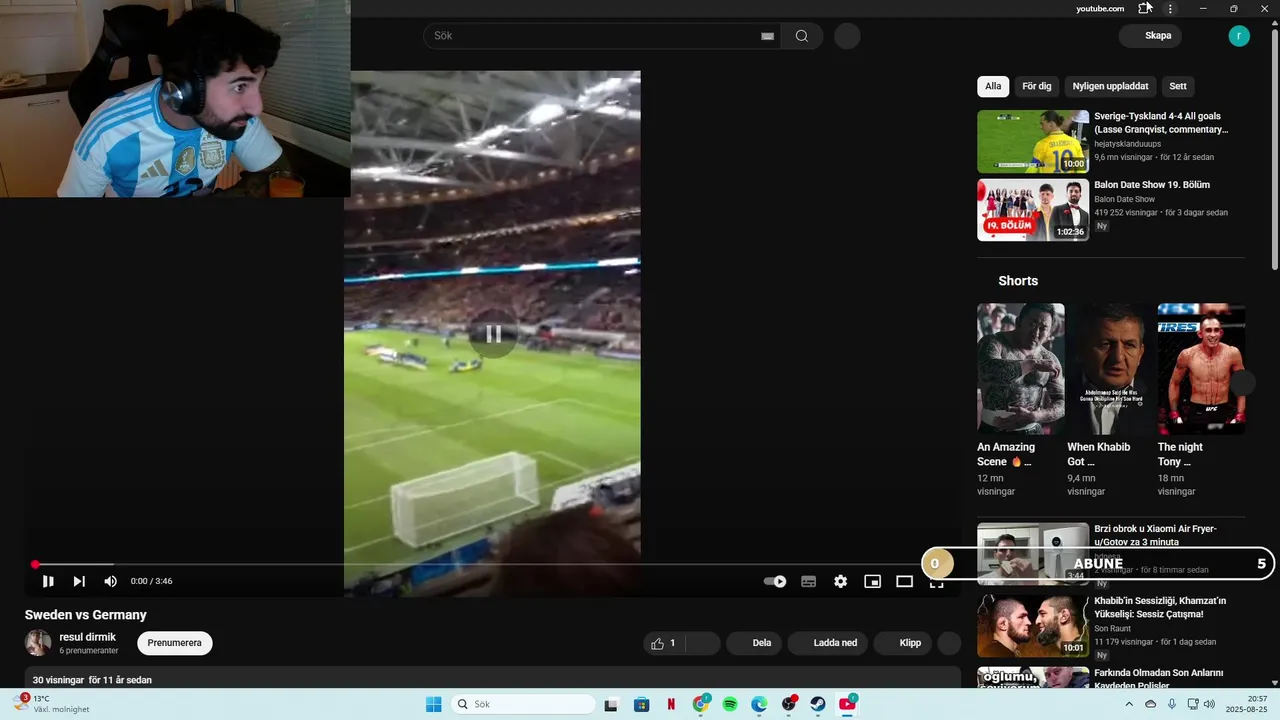Subscribe with the Prenumerera button

tap(175, 643)
